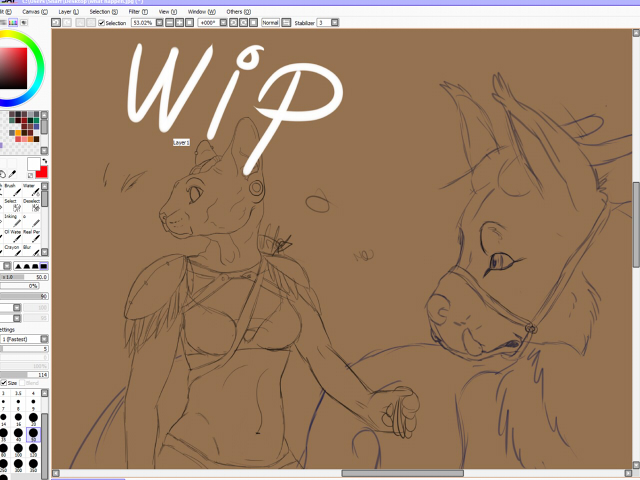Click the flip view icon next to Normal
The height and width of the screenshot is (480, 640).
pyautogui.click(x=287, y=23)
